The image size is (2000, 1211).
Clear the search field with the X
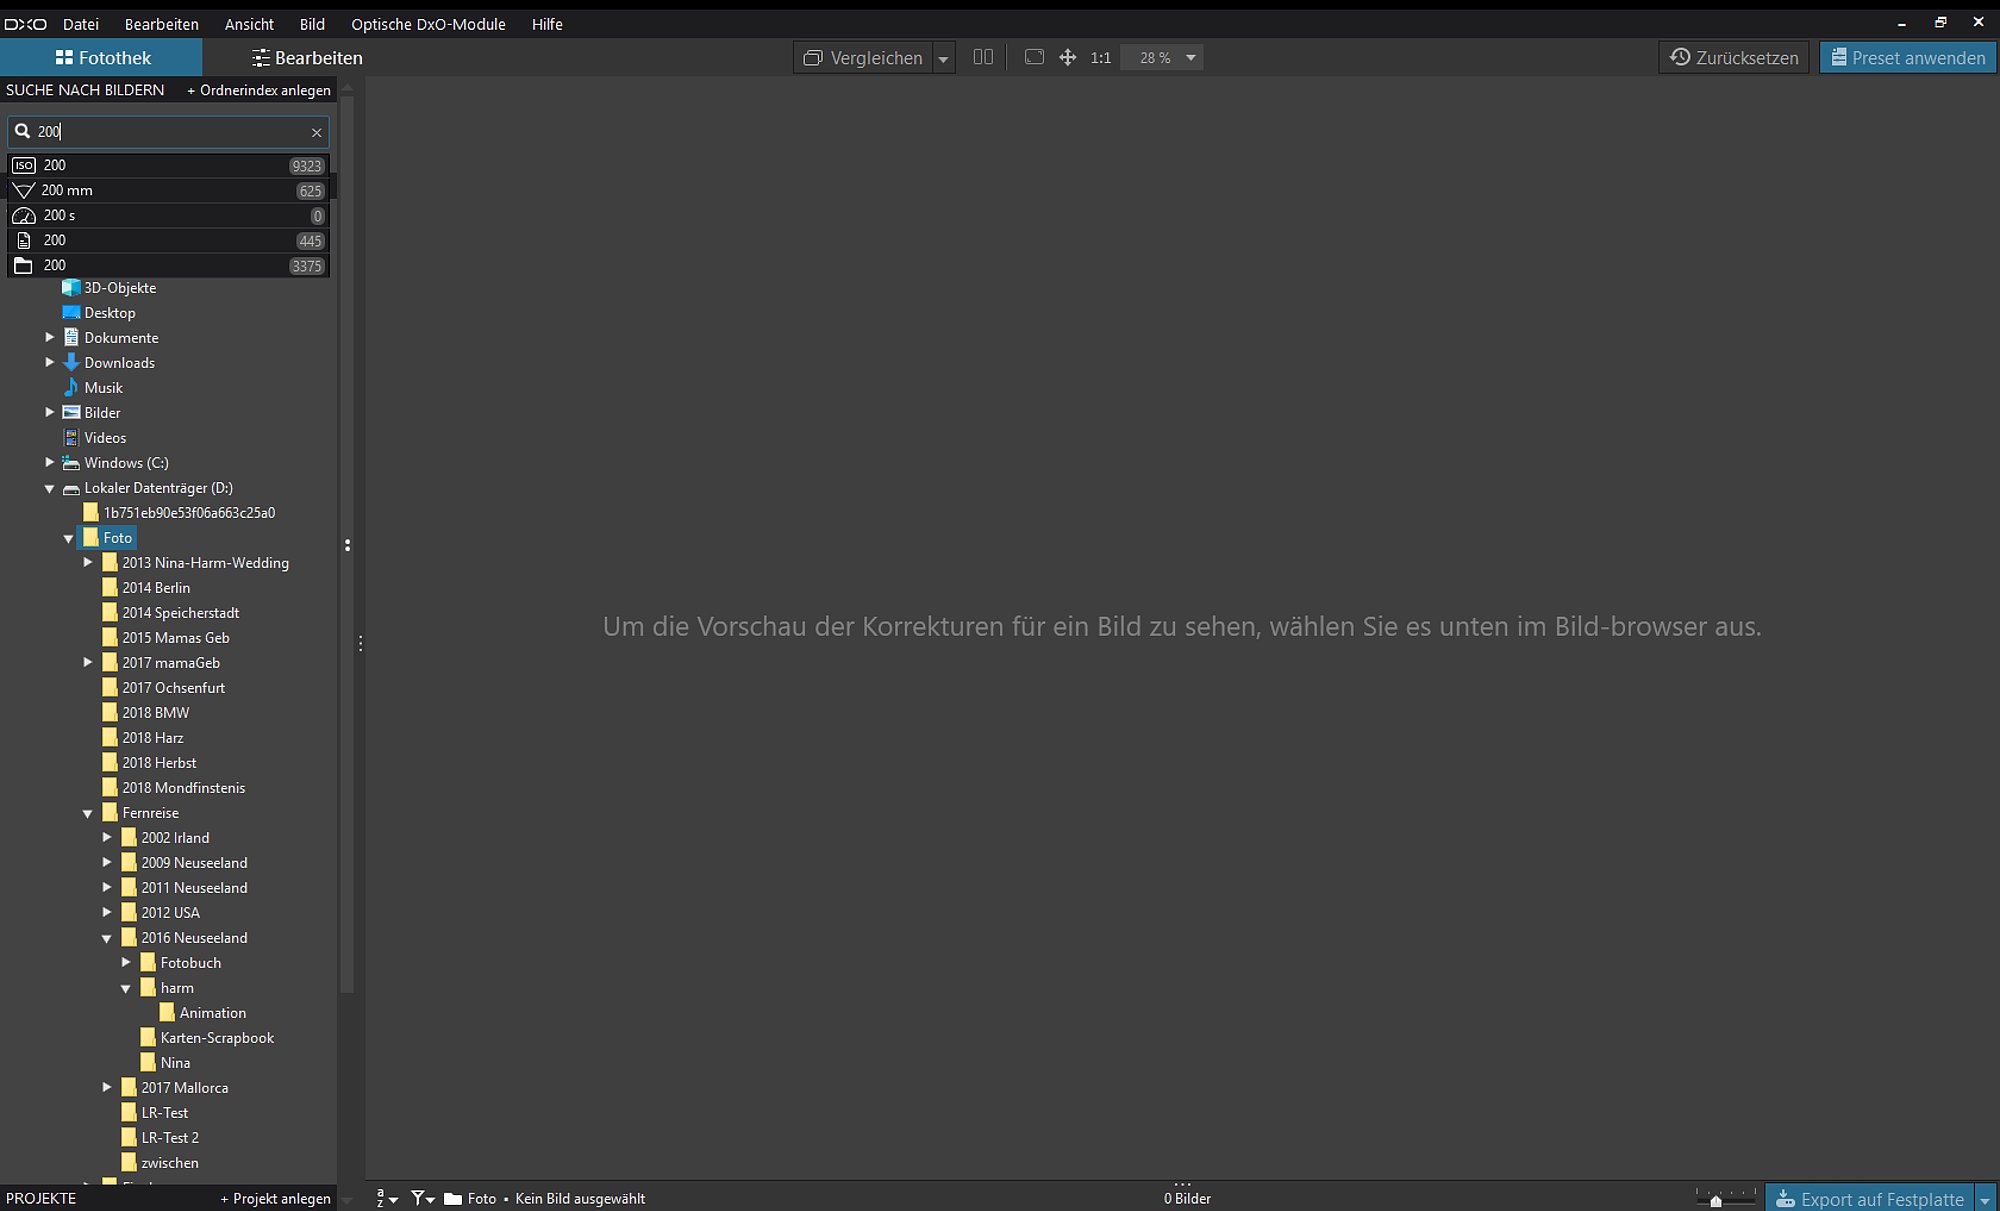point(316,132)
